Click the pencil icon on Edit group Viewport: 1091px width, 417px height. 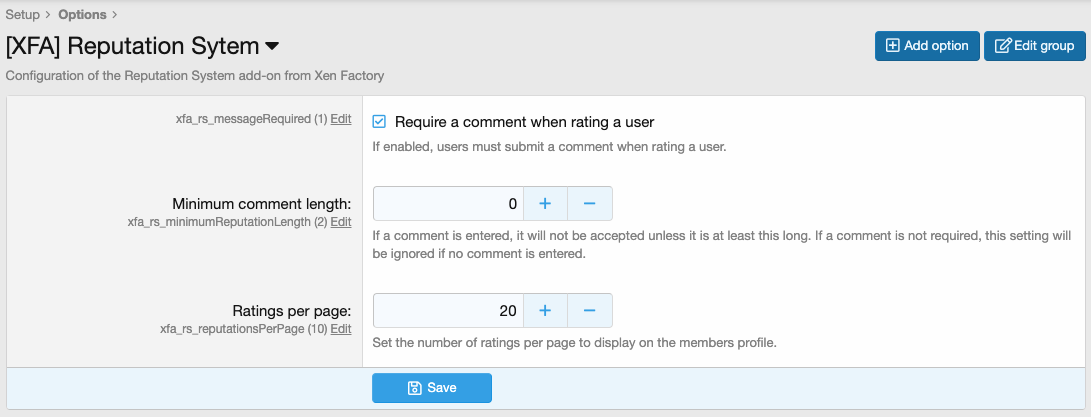[x=1002, y=46]
